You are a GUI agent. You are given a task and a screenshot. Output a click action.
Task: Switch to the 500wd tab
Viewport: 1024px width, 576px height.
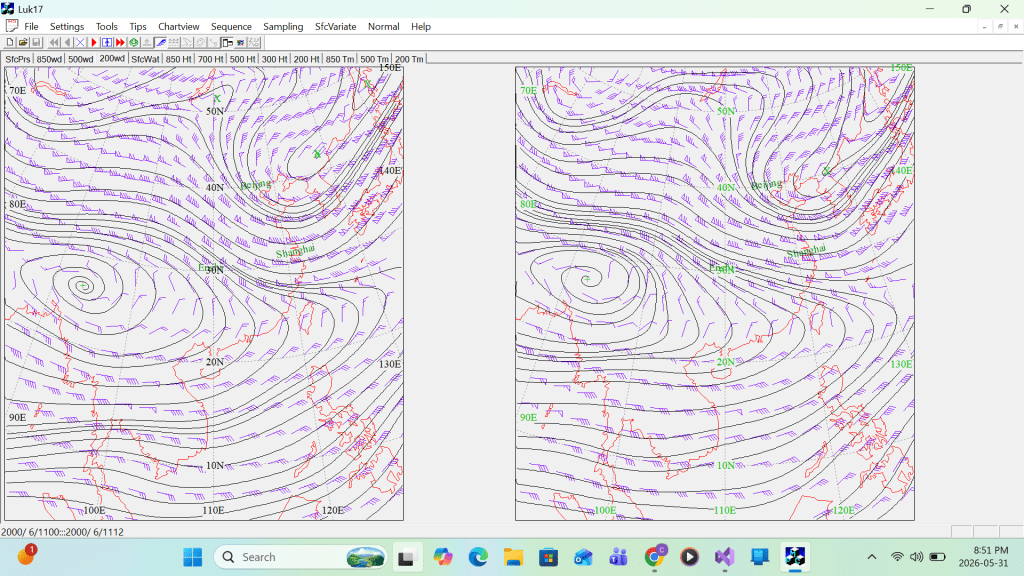pos(80,59)
